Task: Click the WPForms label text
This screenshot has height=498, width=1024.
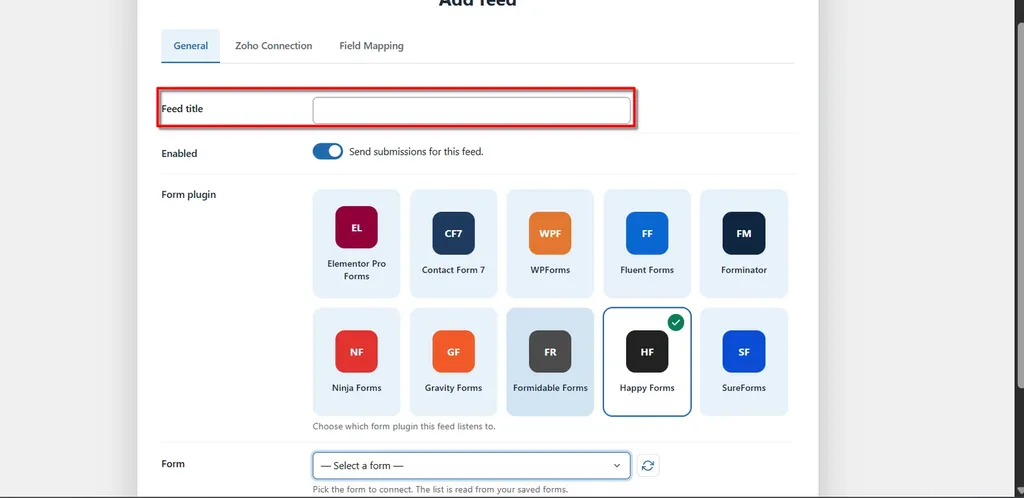Action: (550, 270)
